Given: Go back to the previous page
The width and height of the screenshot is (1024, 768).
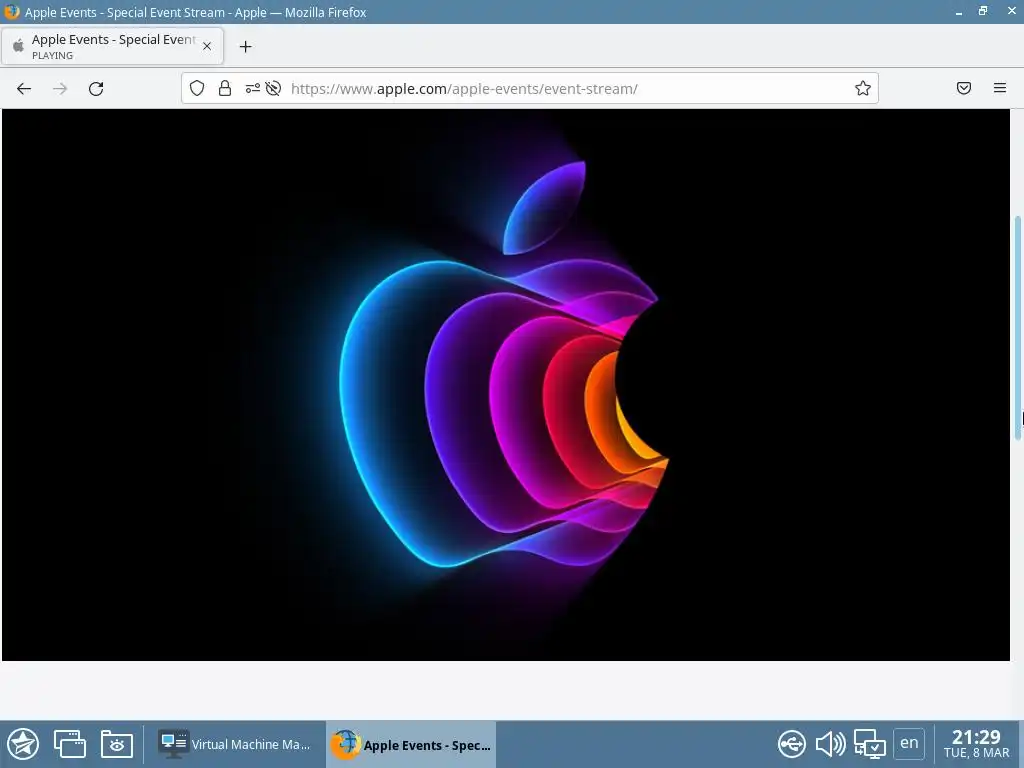Looking at the screenshot, I should [24, 89].
